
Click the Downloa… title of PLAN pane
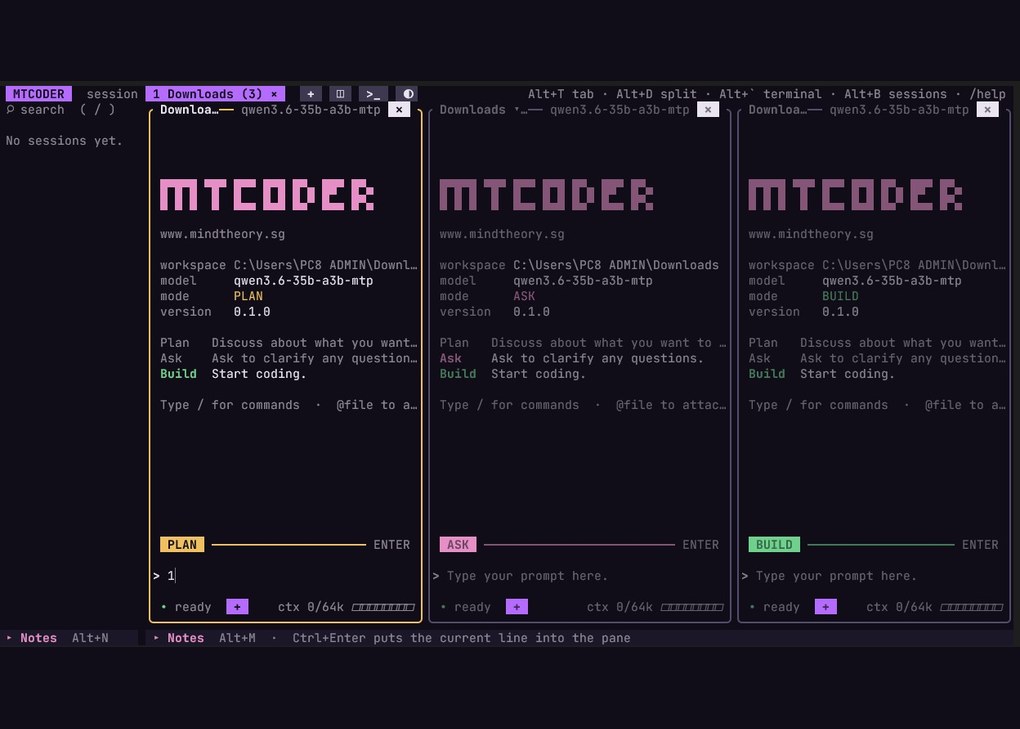tap(189, 110)
